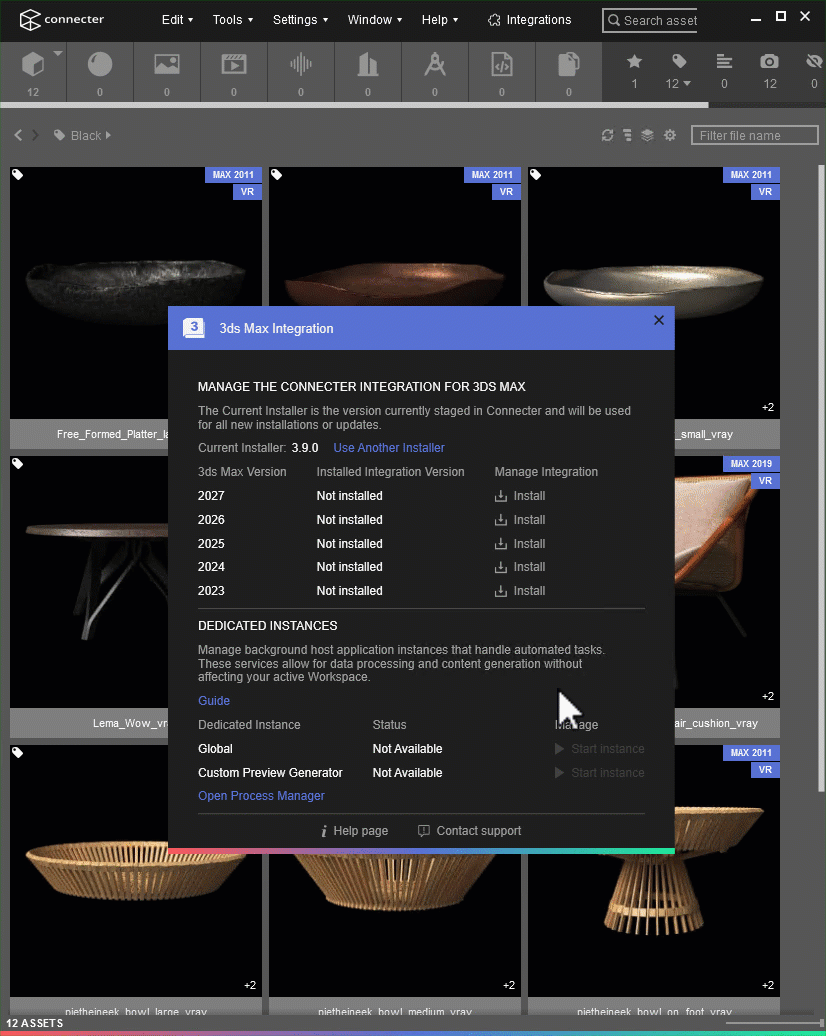Image resolution: width=826 pixels, height=1036 pixels.
Task: Select the buildings asset type icon
Action: tap(367, 65)
